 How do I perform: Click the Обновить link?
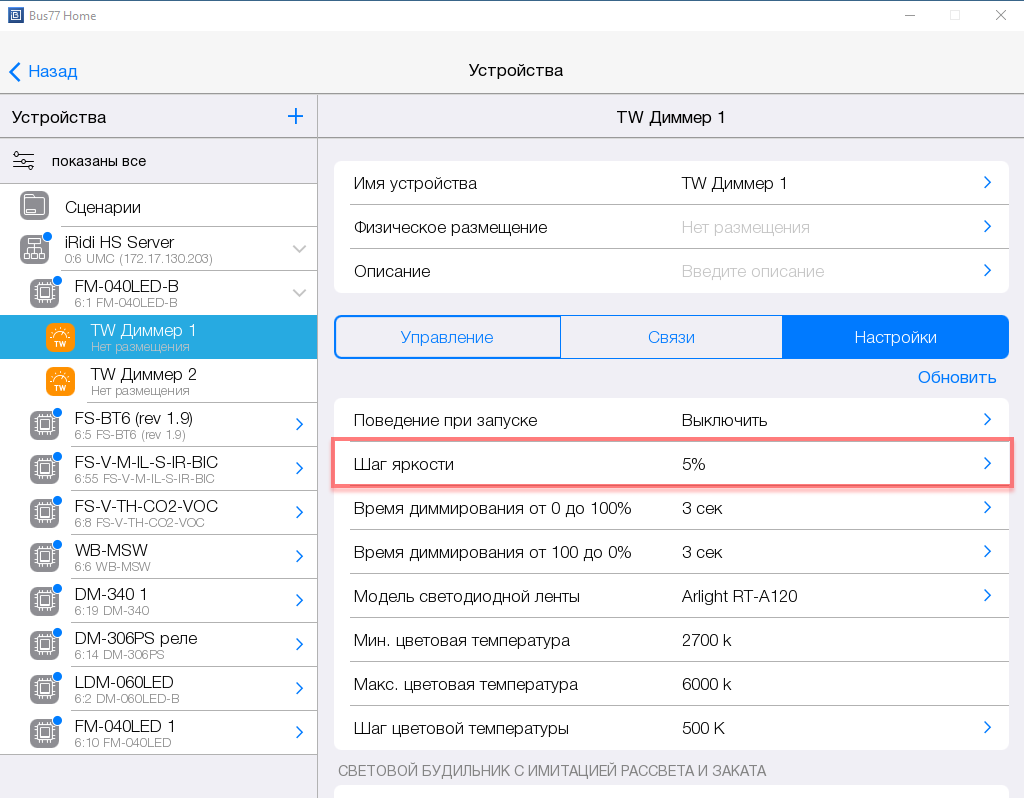point(956,377)
